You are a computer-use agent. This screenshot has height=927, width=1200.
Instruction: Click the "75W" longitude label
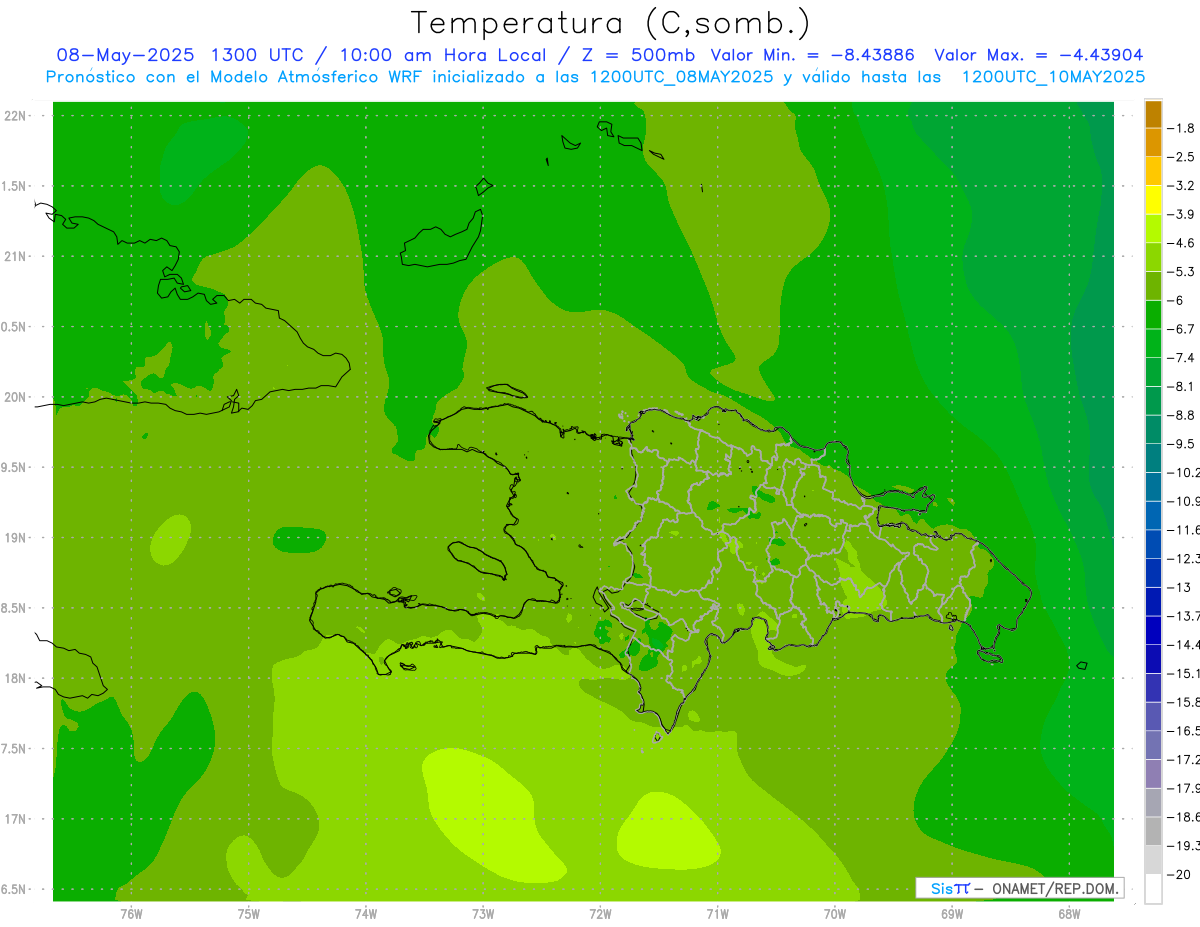click(x=249, y=914)
